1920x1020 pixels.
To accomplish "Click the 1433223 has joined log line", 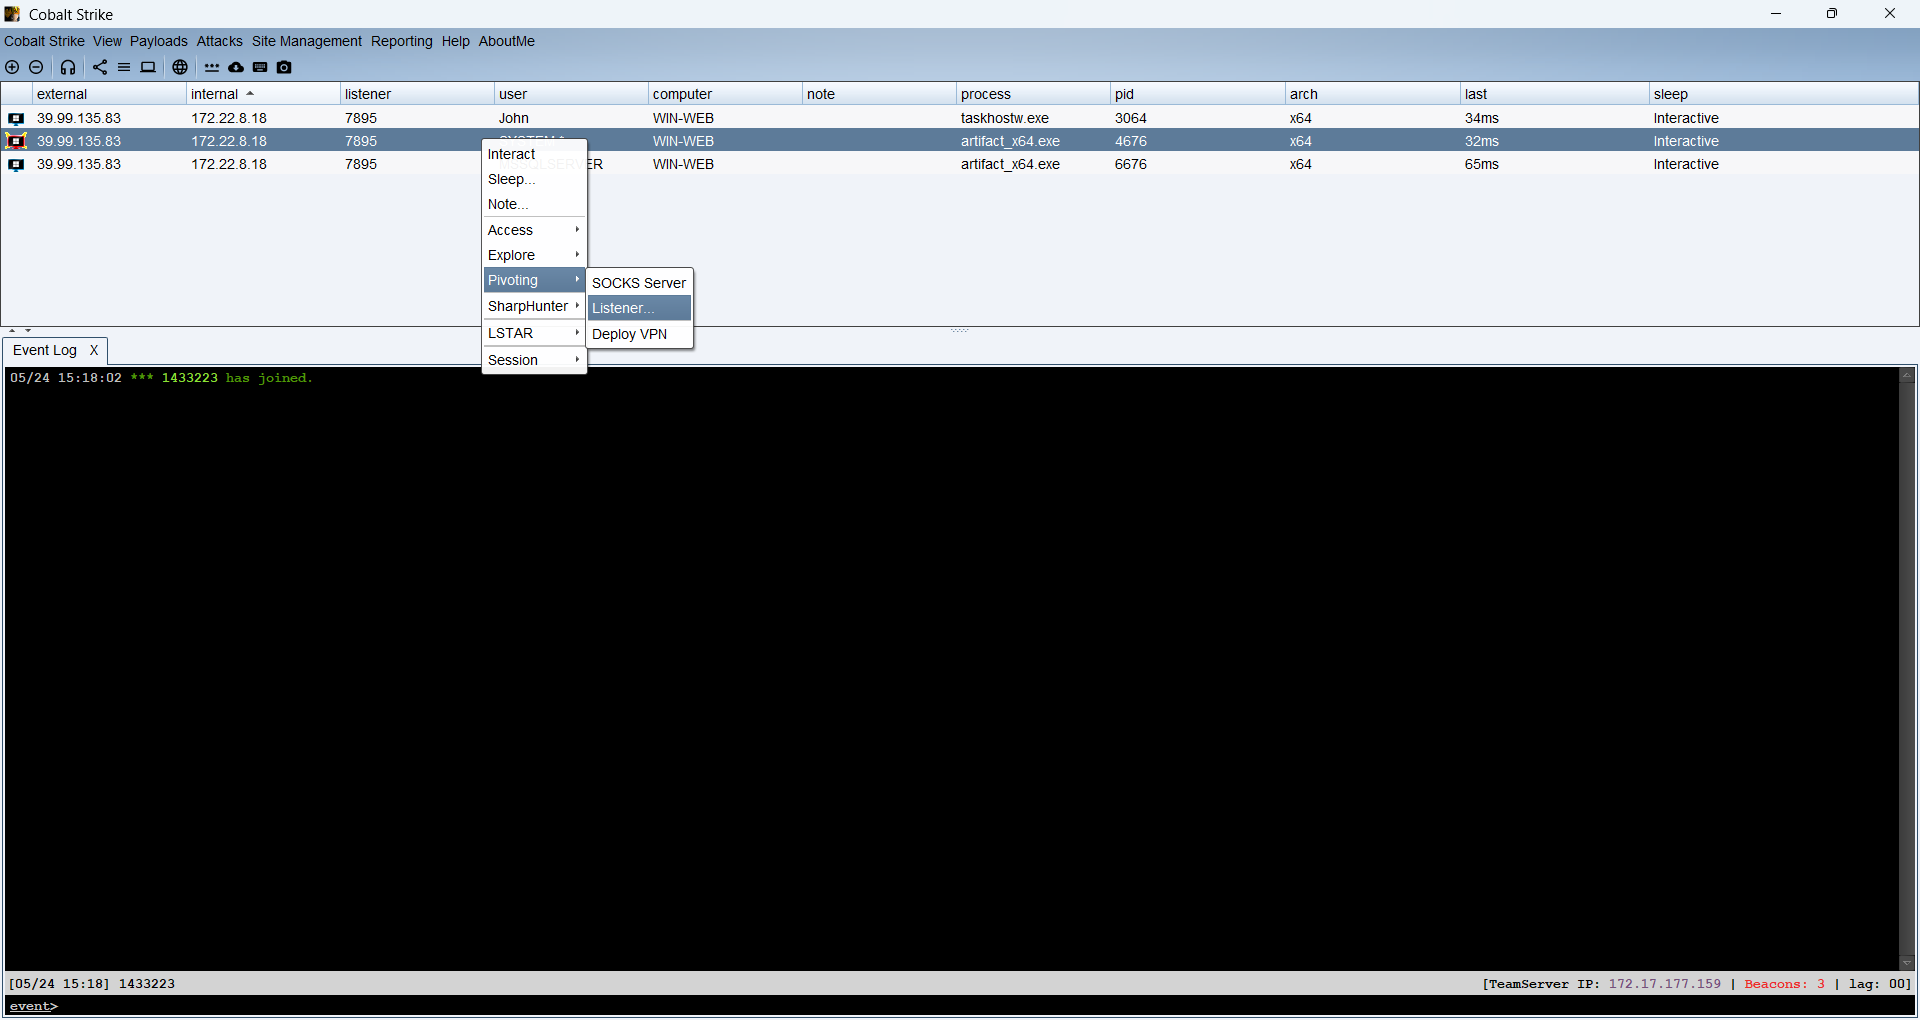I will coord(161,378).
